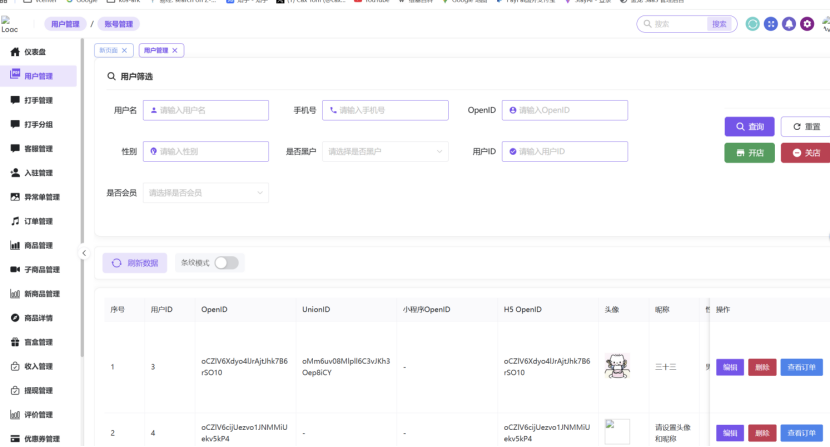Focus the 用户名 input field
830x447 pixels.
tap(205, 110)
